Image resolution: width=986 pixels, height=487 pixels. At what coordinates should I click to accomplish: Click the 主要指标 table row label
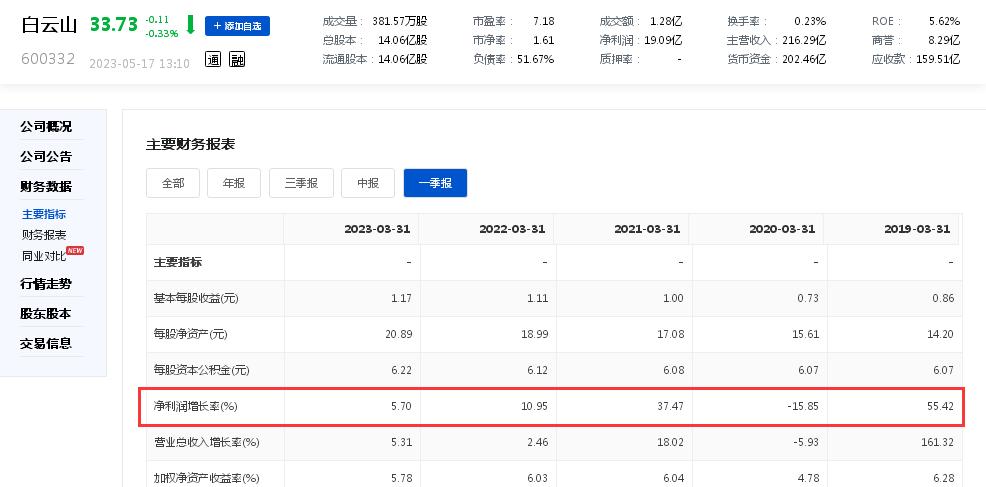(x=178, y=262)
